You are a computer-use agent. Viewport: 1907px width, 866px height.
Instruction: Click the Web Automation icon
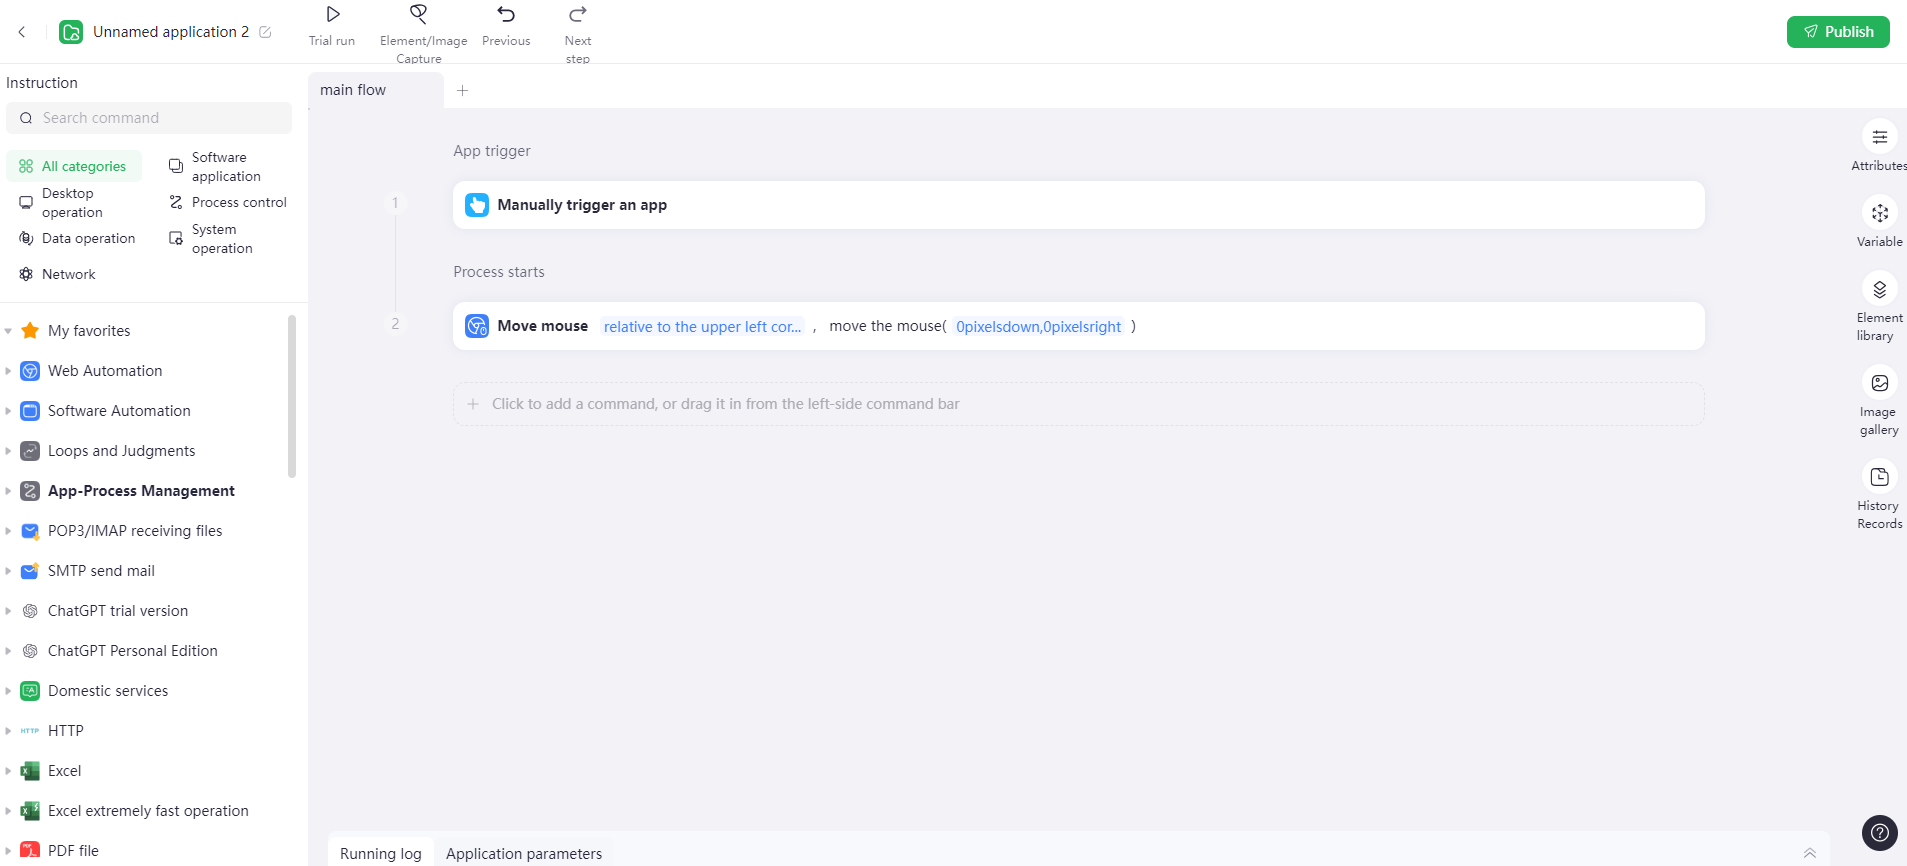(30, 371)
